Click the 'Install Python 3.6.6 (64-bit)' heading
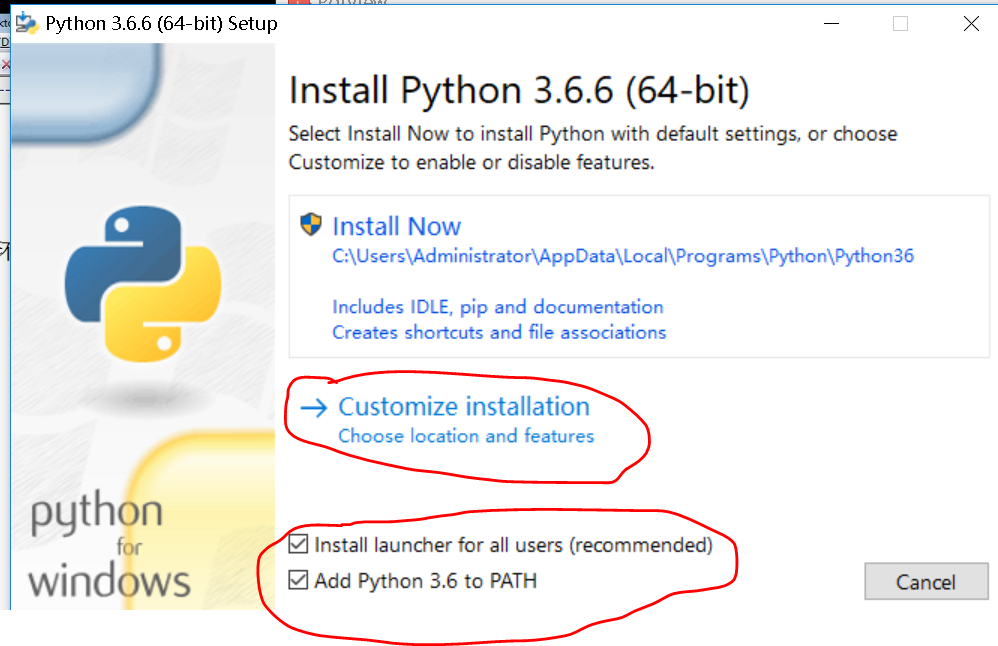 (519, 90)
